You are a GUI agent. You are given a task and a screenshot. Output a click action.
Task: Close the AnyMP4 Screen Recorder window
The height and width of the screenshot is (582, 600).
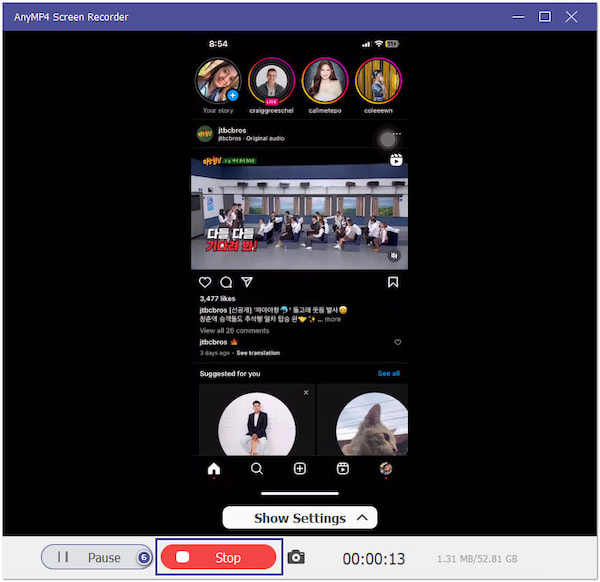point(571,16)
